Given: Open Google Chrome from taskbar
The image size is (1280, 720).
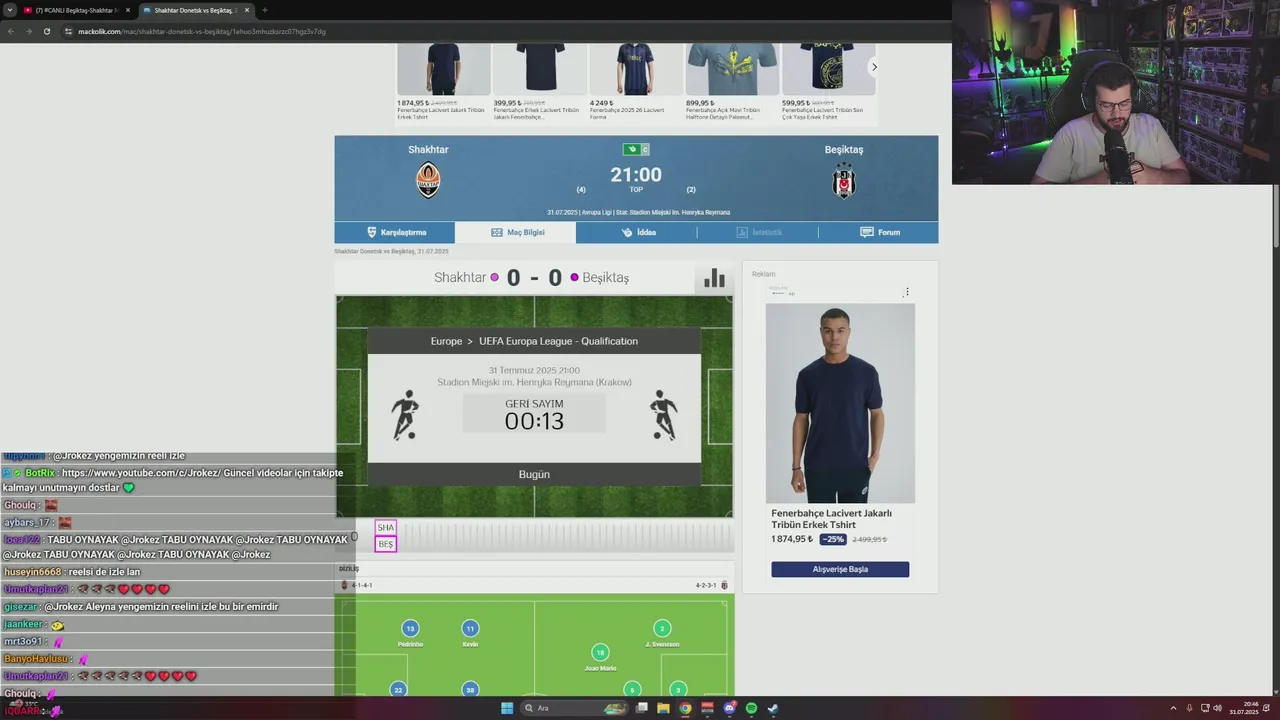Looking at the screenshot, I should click(685, 708).
